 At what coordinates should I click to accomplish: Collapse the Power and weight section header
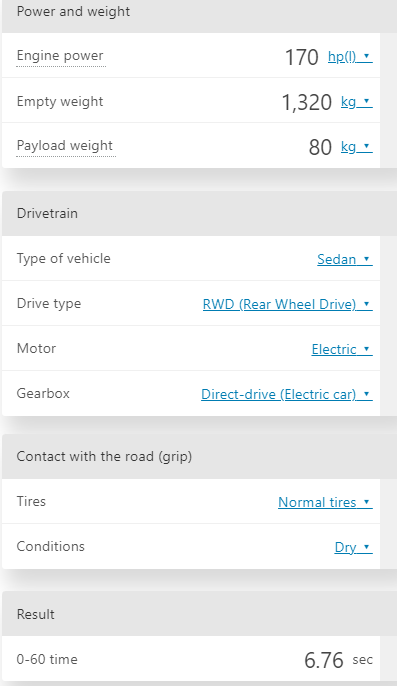[x=199, y=13]
